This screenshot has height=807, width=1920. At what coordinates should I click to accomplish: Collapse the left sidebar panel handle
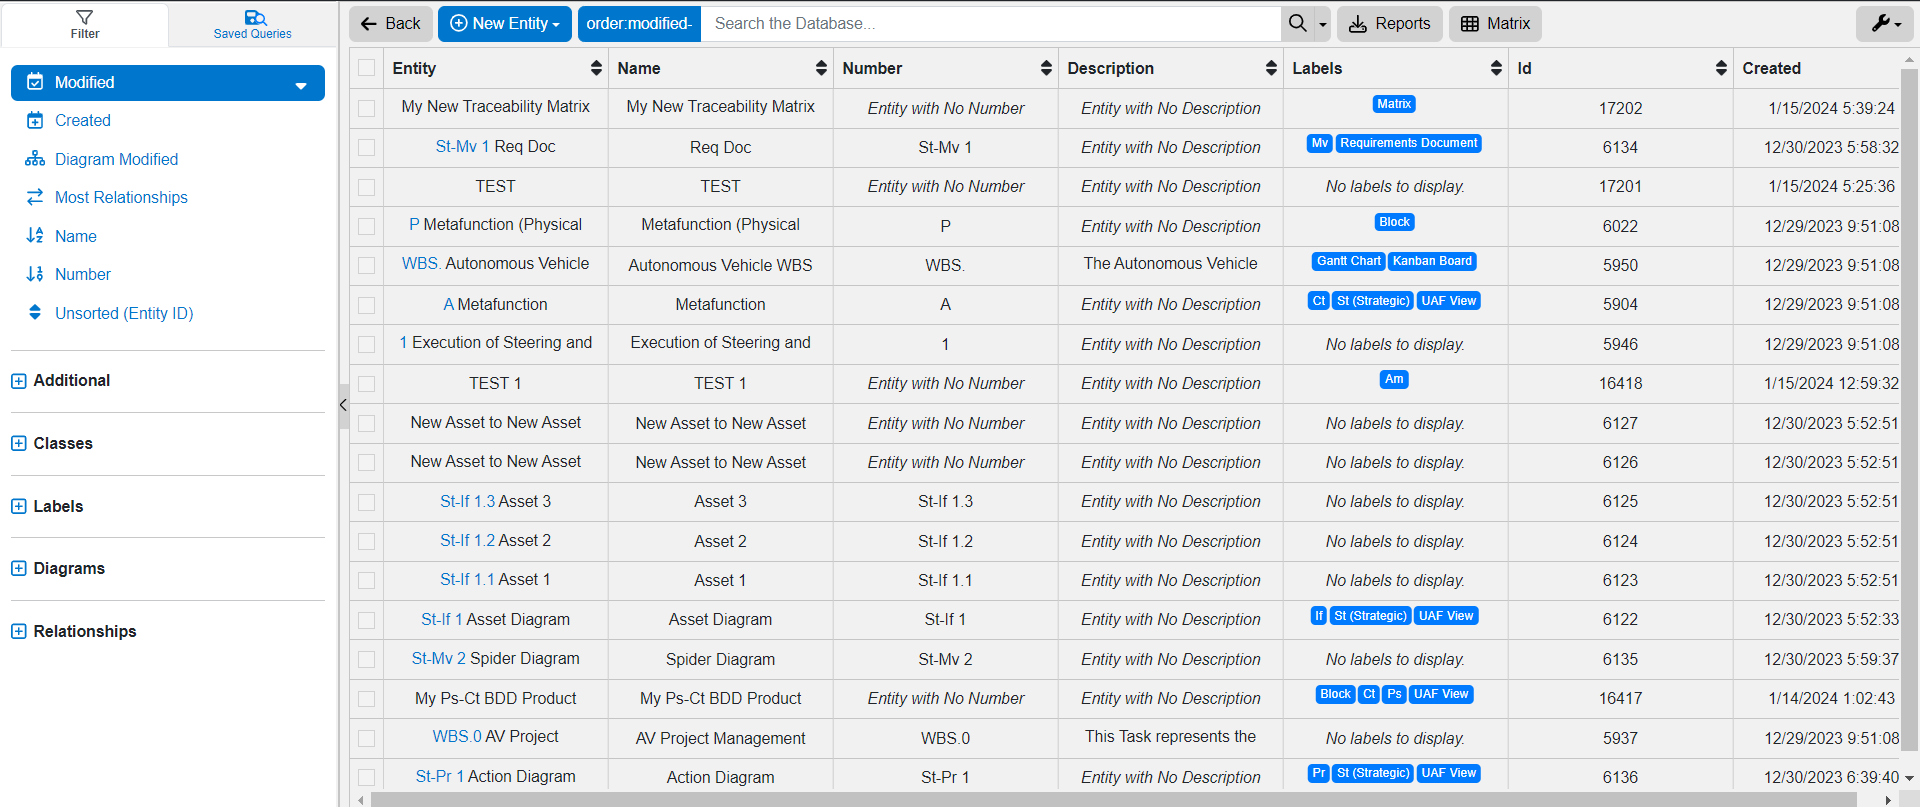pyautogui.click(x=343, y=405)
